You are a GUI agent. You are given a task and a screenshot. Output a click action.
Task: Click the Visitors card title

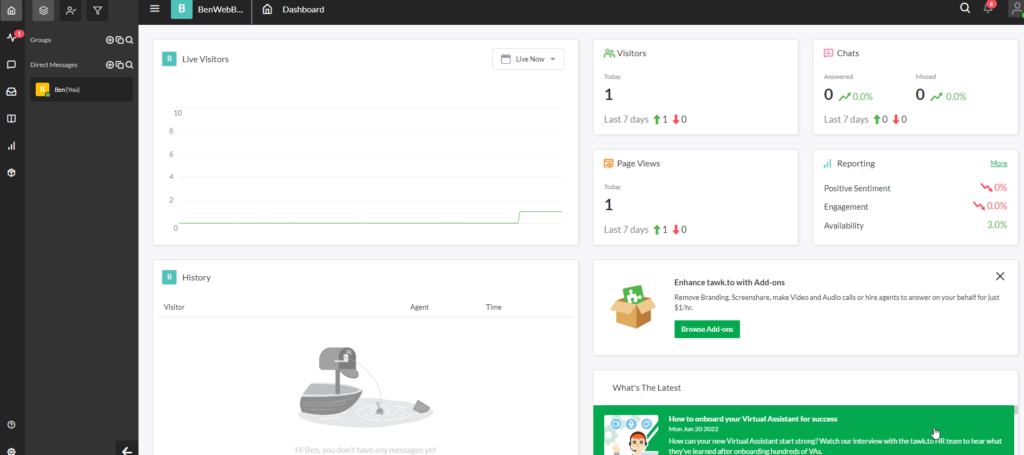tap(631, 53)
